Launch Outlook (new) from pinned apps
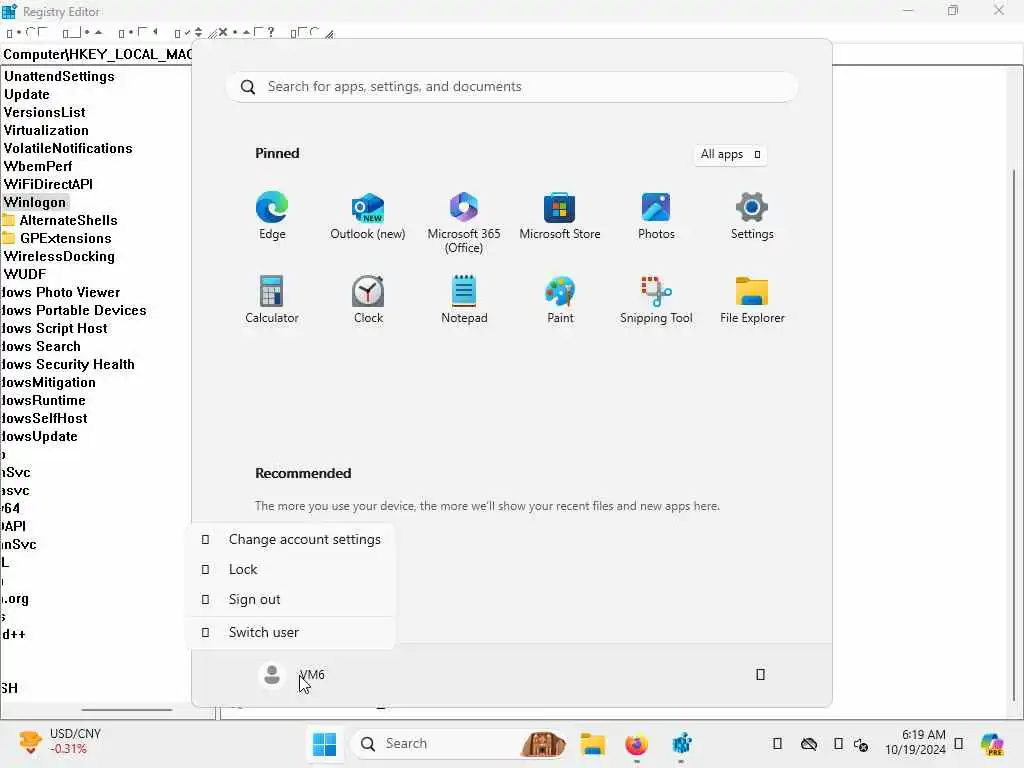This screenshot has width=1024, height=768. point(368,216)
